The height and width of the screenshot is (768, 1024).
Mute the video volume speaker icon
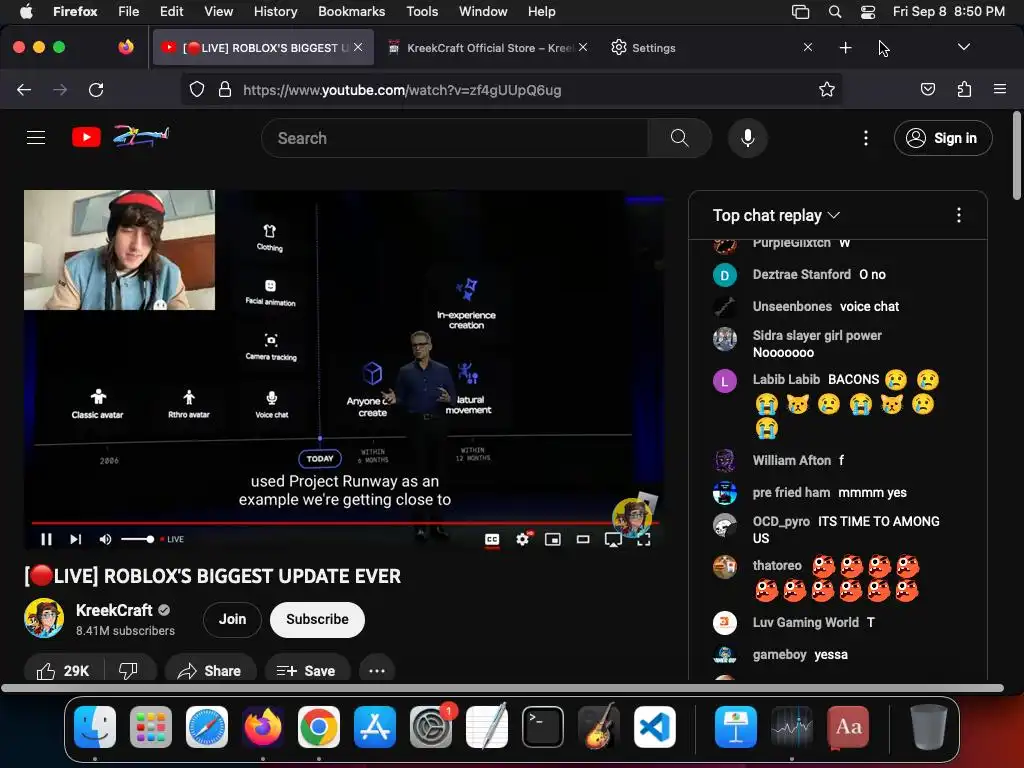tap(105, 539)
